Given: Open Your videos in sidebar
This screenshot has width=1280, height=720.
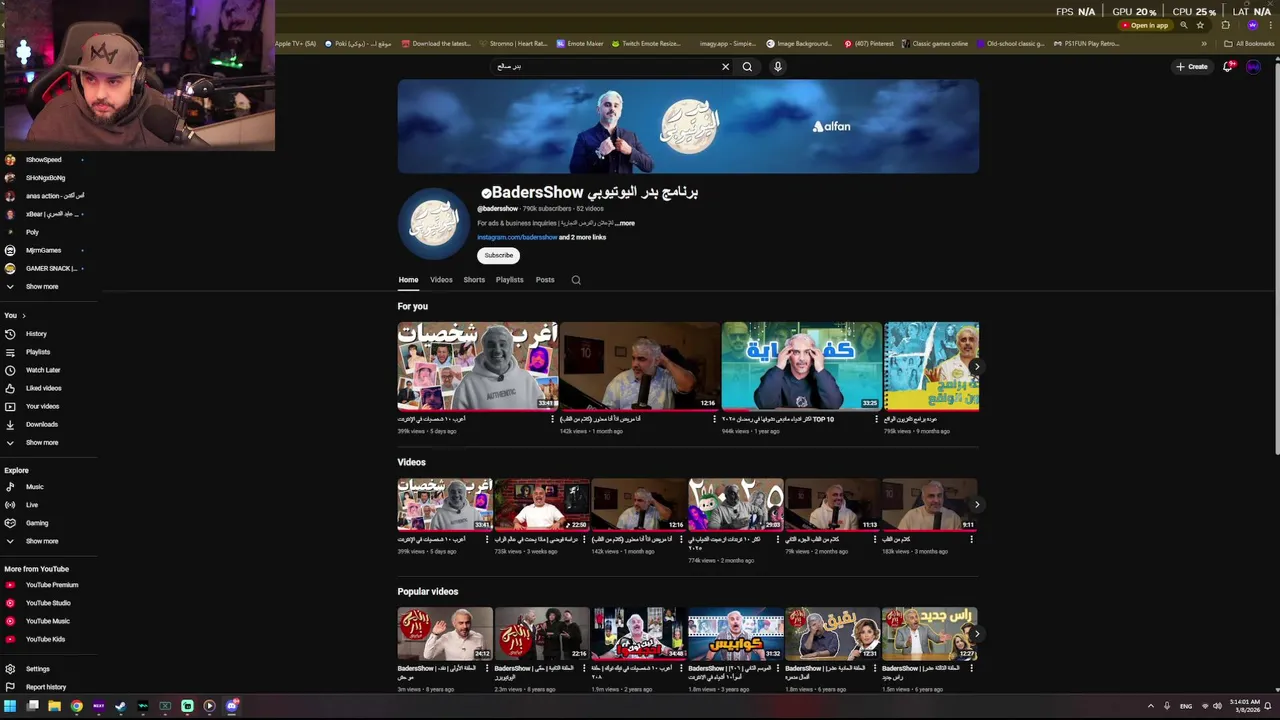Looking at the screenshot, I should tap(42, 406).
